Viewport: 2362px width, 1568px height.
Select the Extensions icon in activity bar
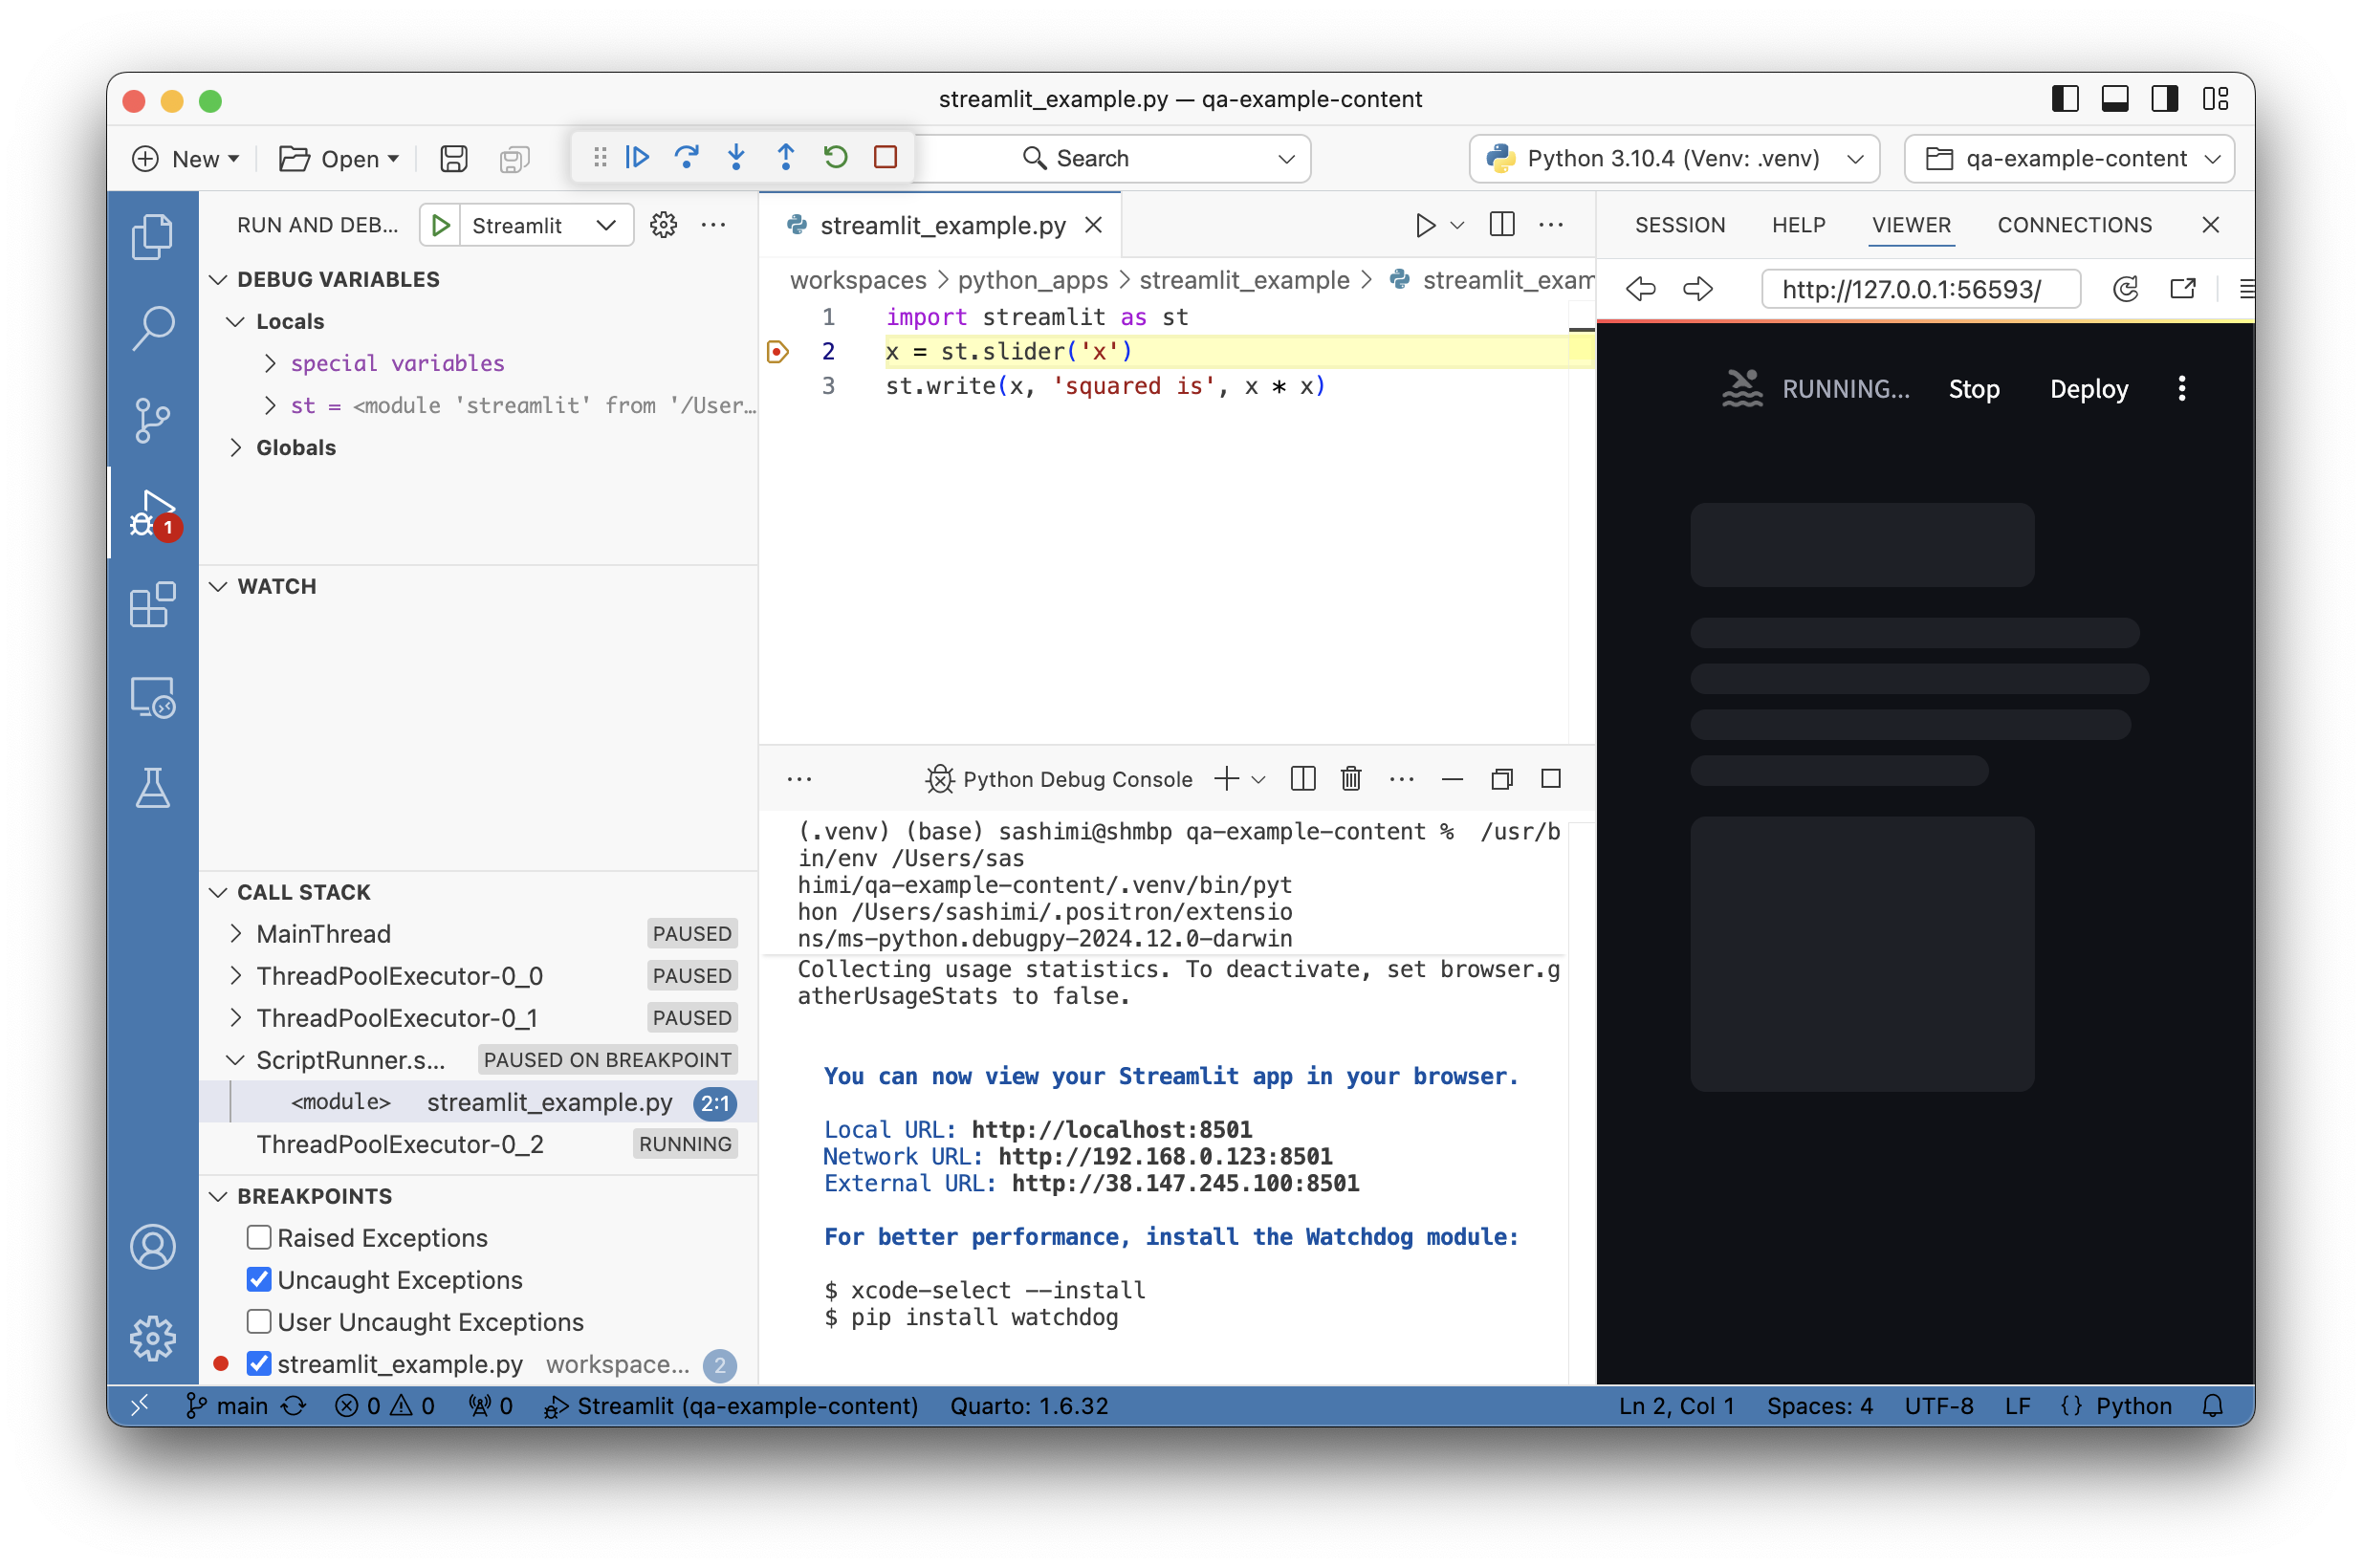153,605
